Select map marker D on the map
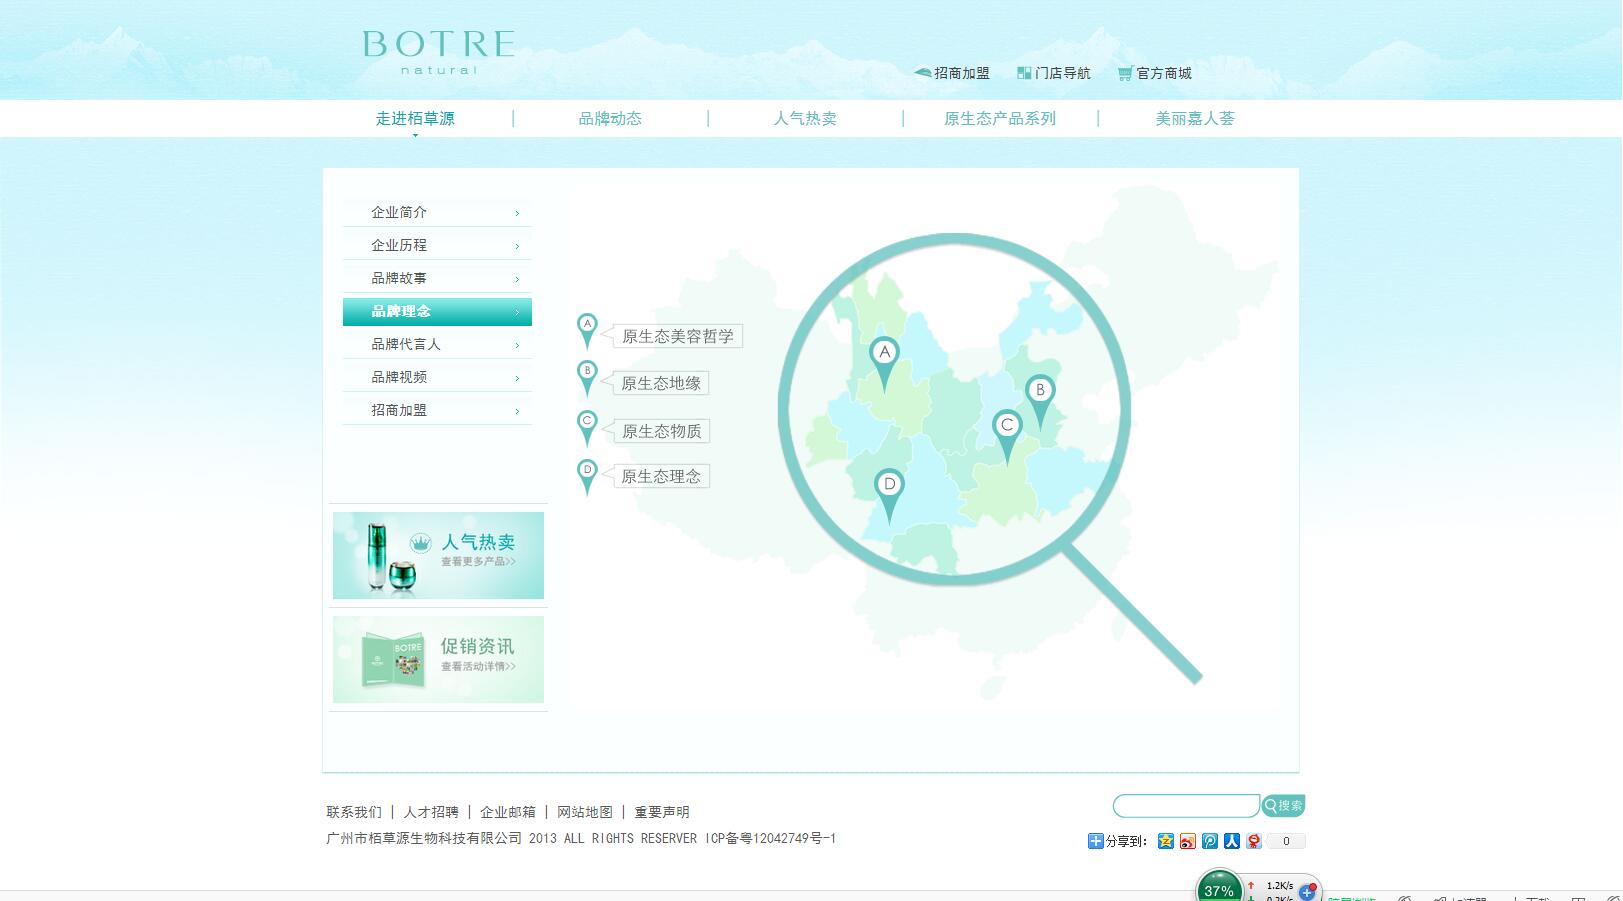This screenshot has height=901, width=1623. [889, 483]
